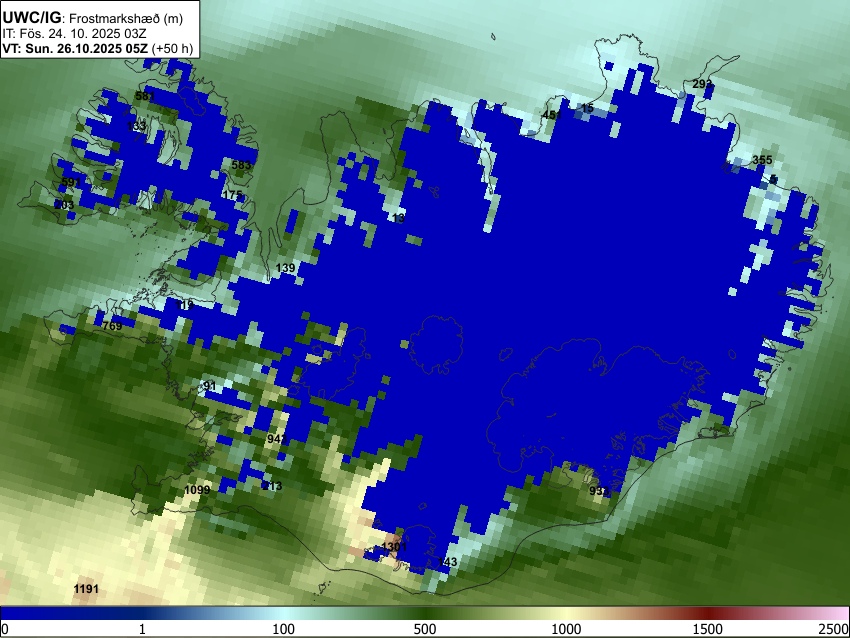Click the '591' map value
Screen dimensions: 850x638
71,182
